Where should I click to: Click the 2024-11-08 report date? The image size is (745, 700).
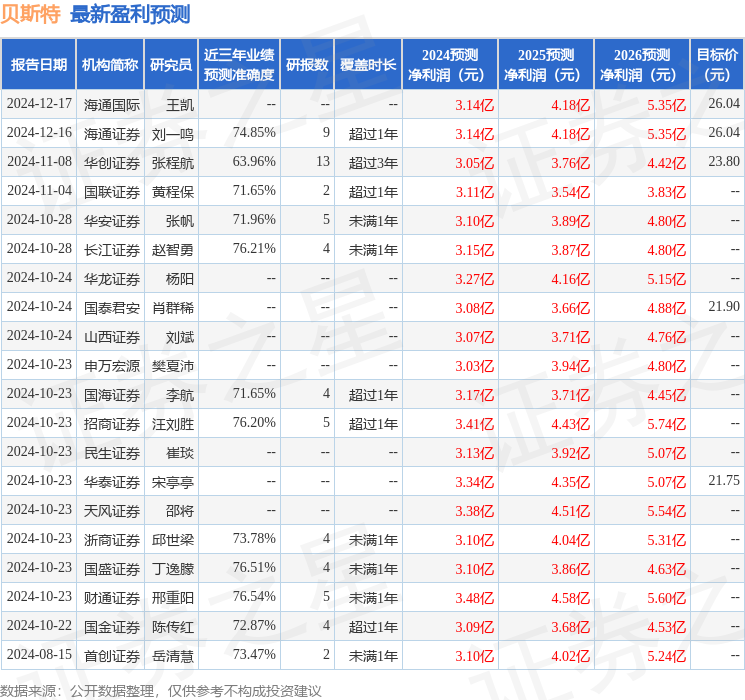click(39, 161)
